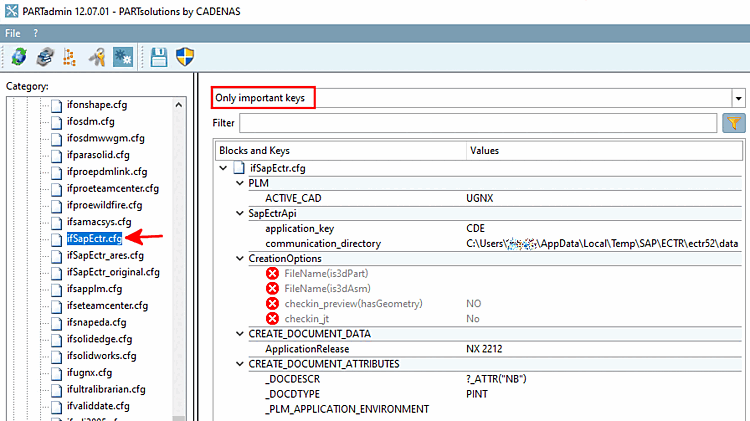Collapse the ifSapEctr.cfg root node
This screenshot has width=750, height=421.
pos(223,168)
